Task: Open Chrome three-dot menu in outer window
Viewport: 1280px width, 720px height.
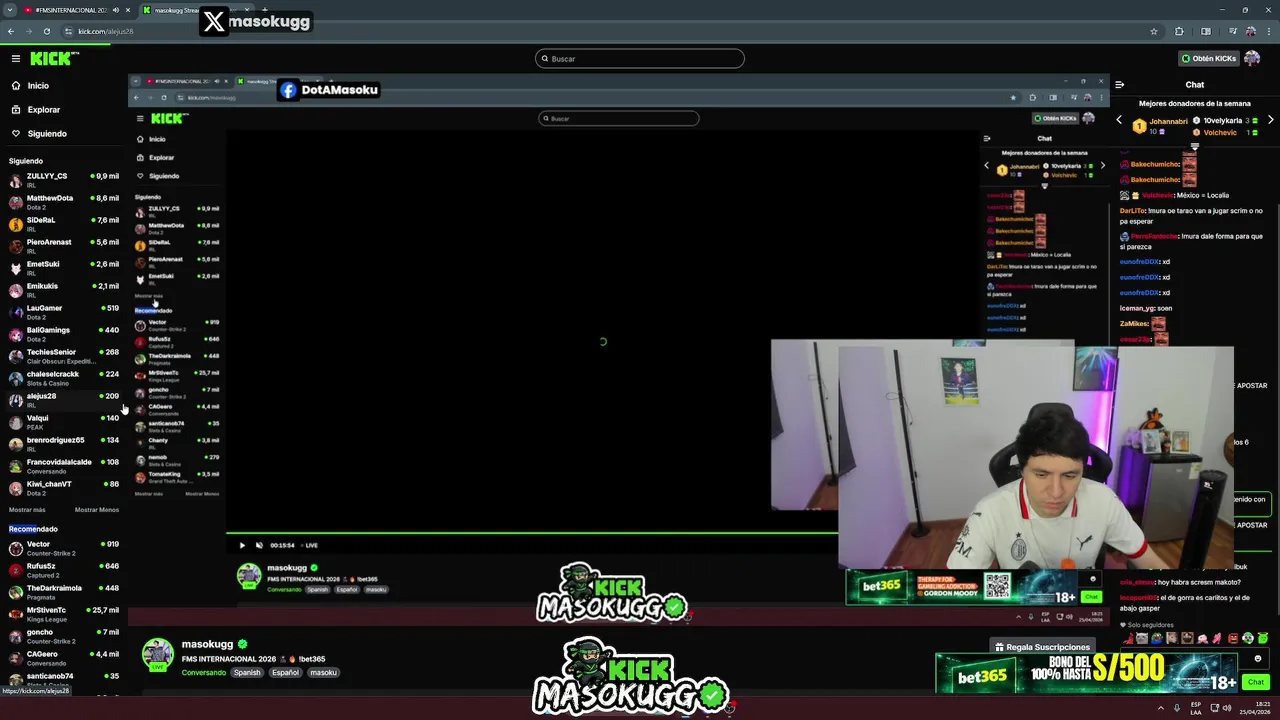Action: pos(1269,31)
